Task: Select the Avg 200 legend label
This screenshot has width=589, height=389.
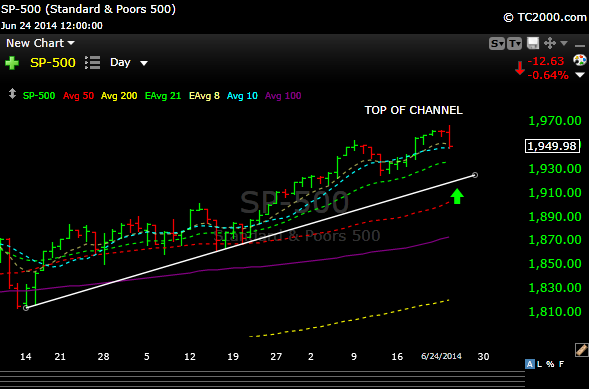Action: click(x=119, y=96)
